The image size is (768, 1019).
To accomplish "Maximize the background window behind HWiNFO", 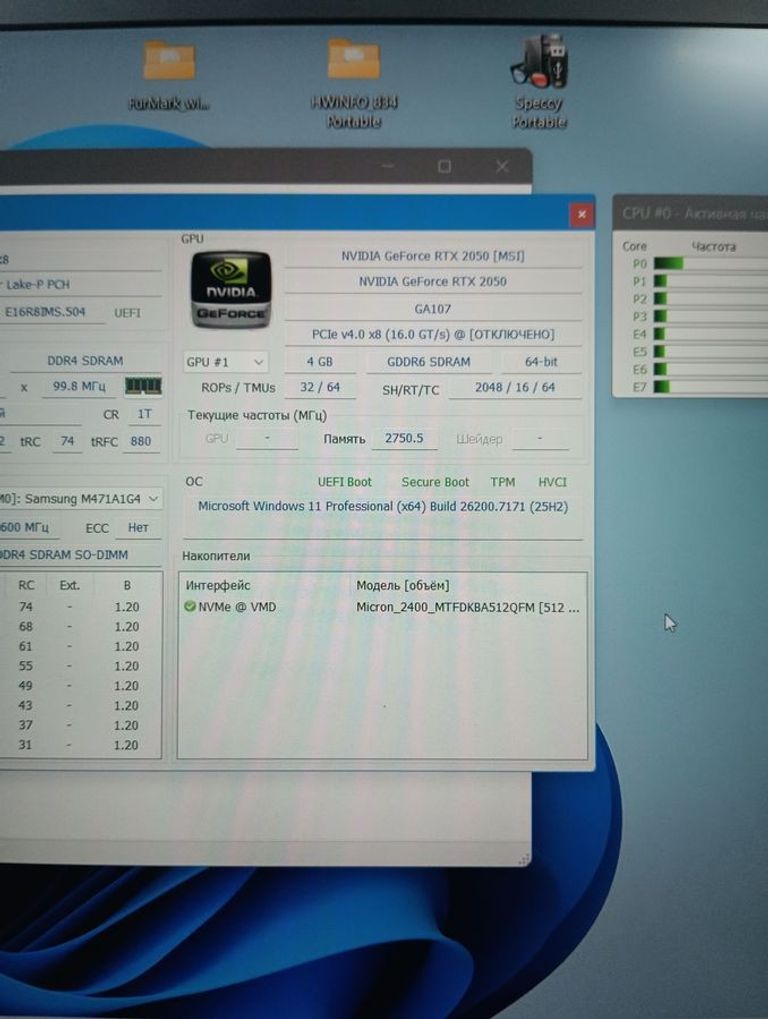I will pos(444,166).
